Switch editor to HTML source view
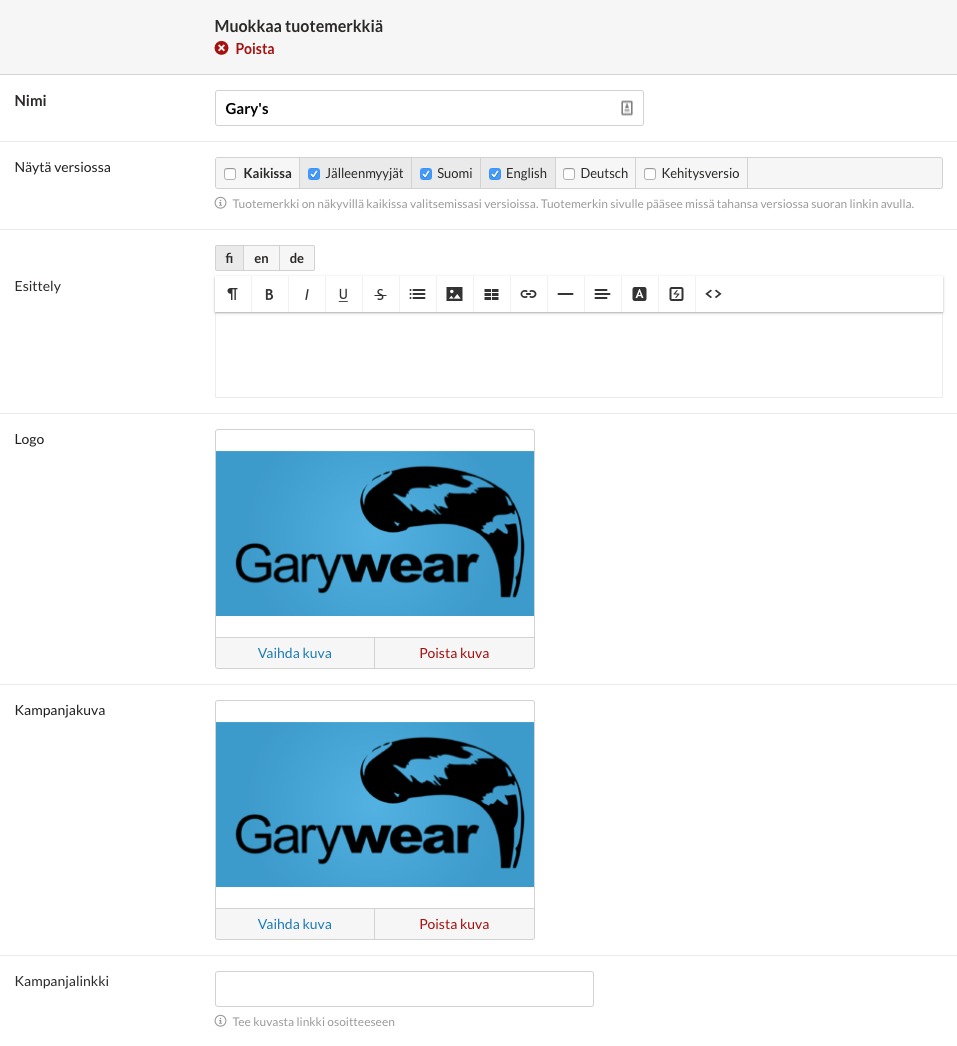957x1046 pixels. pyautogui.click(x=714, y=294)
